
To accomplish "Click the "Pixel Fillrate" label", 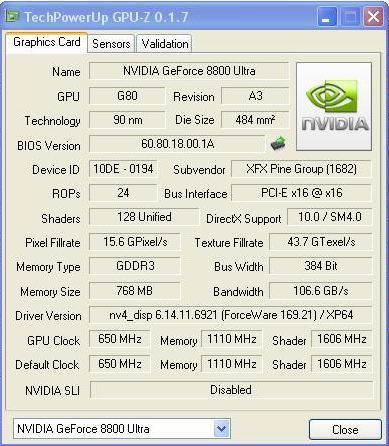I will (53, 243).
